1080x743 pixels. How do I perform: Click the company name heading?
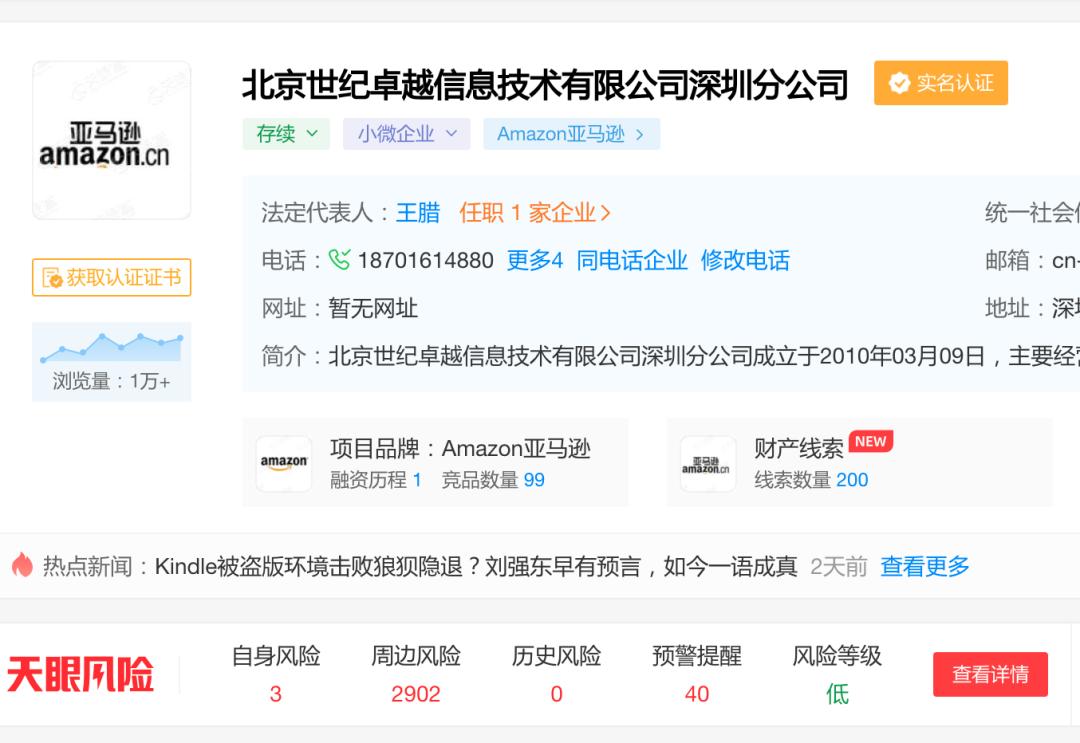545,85
